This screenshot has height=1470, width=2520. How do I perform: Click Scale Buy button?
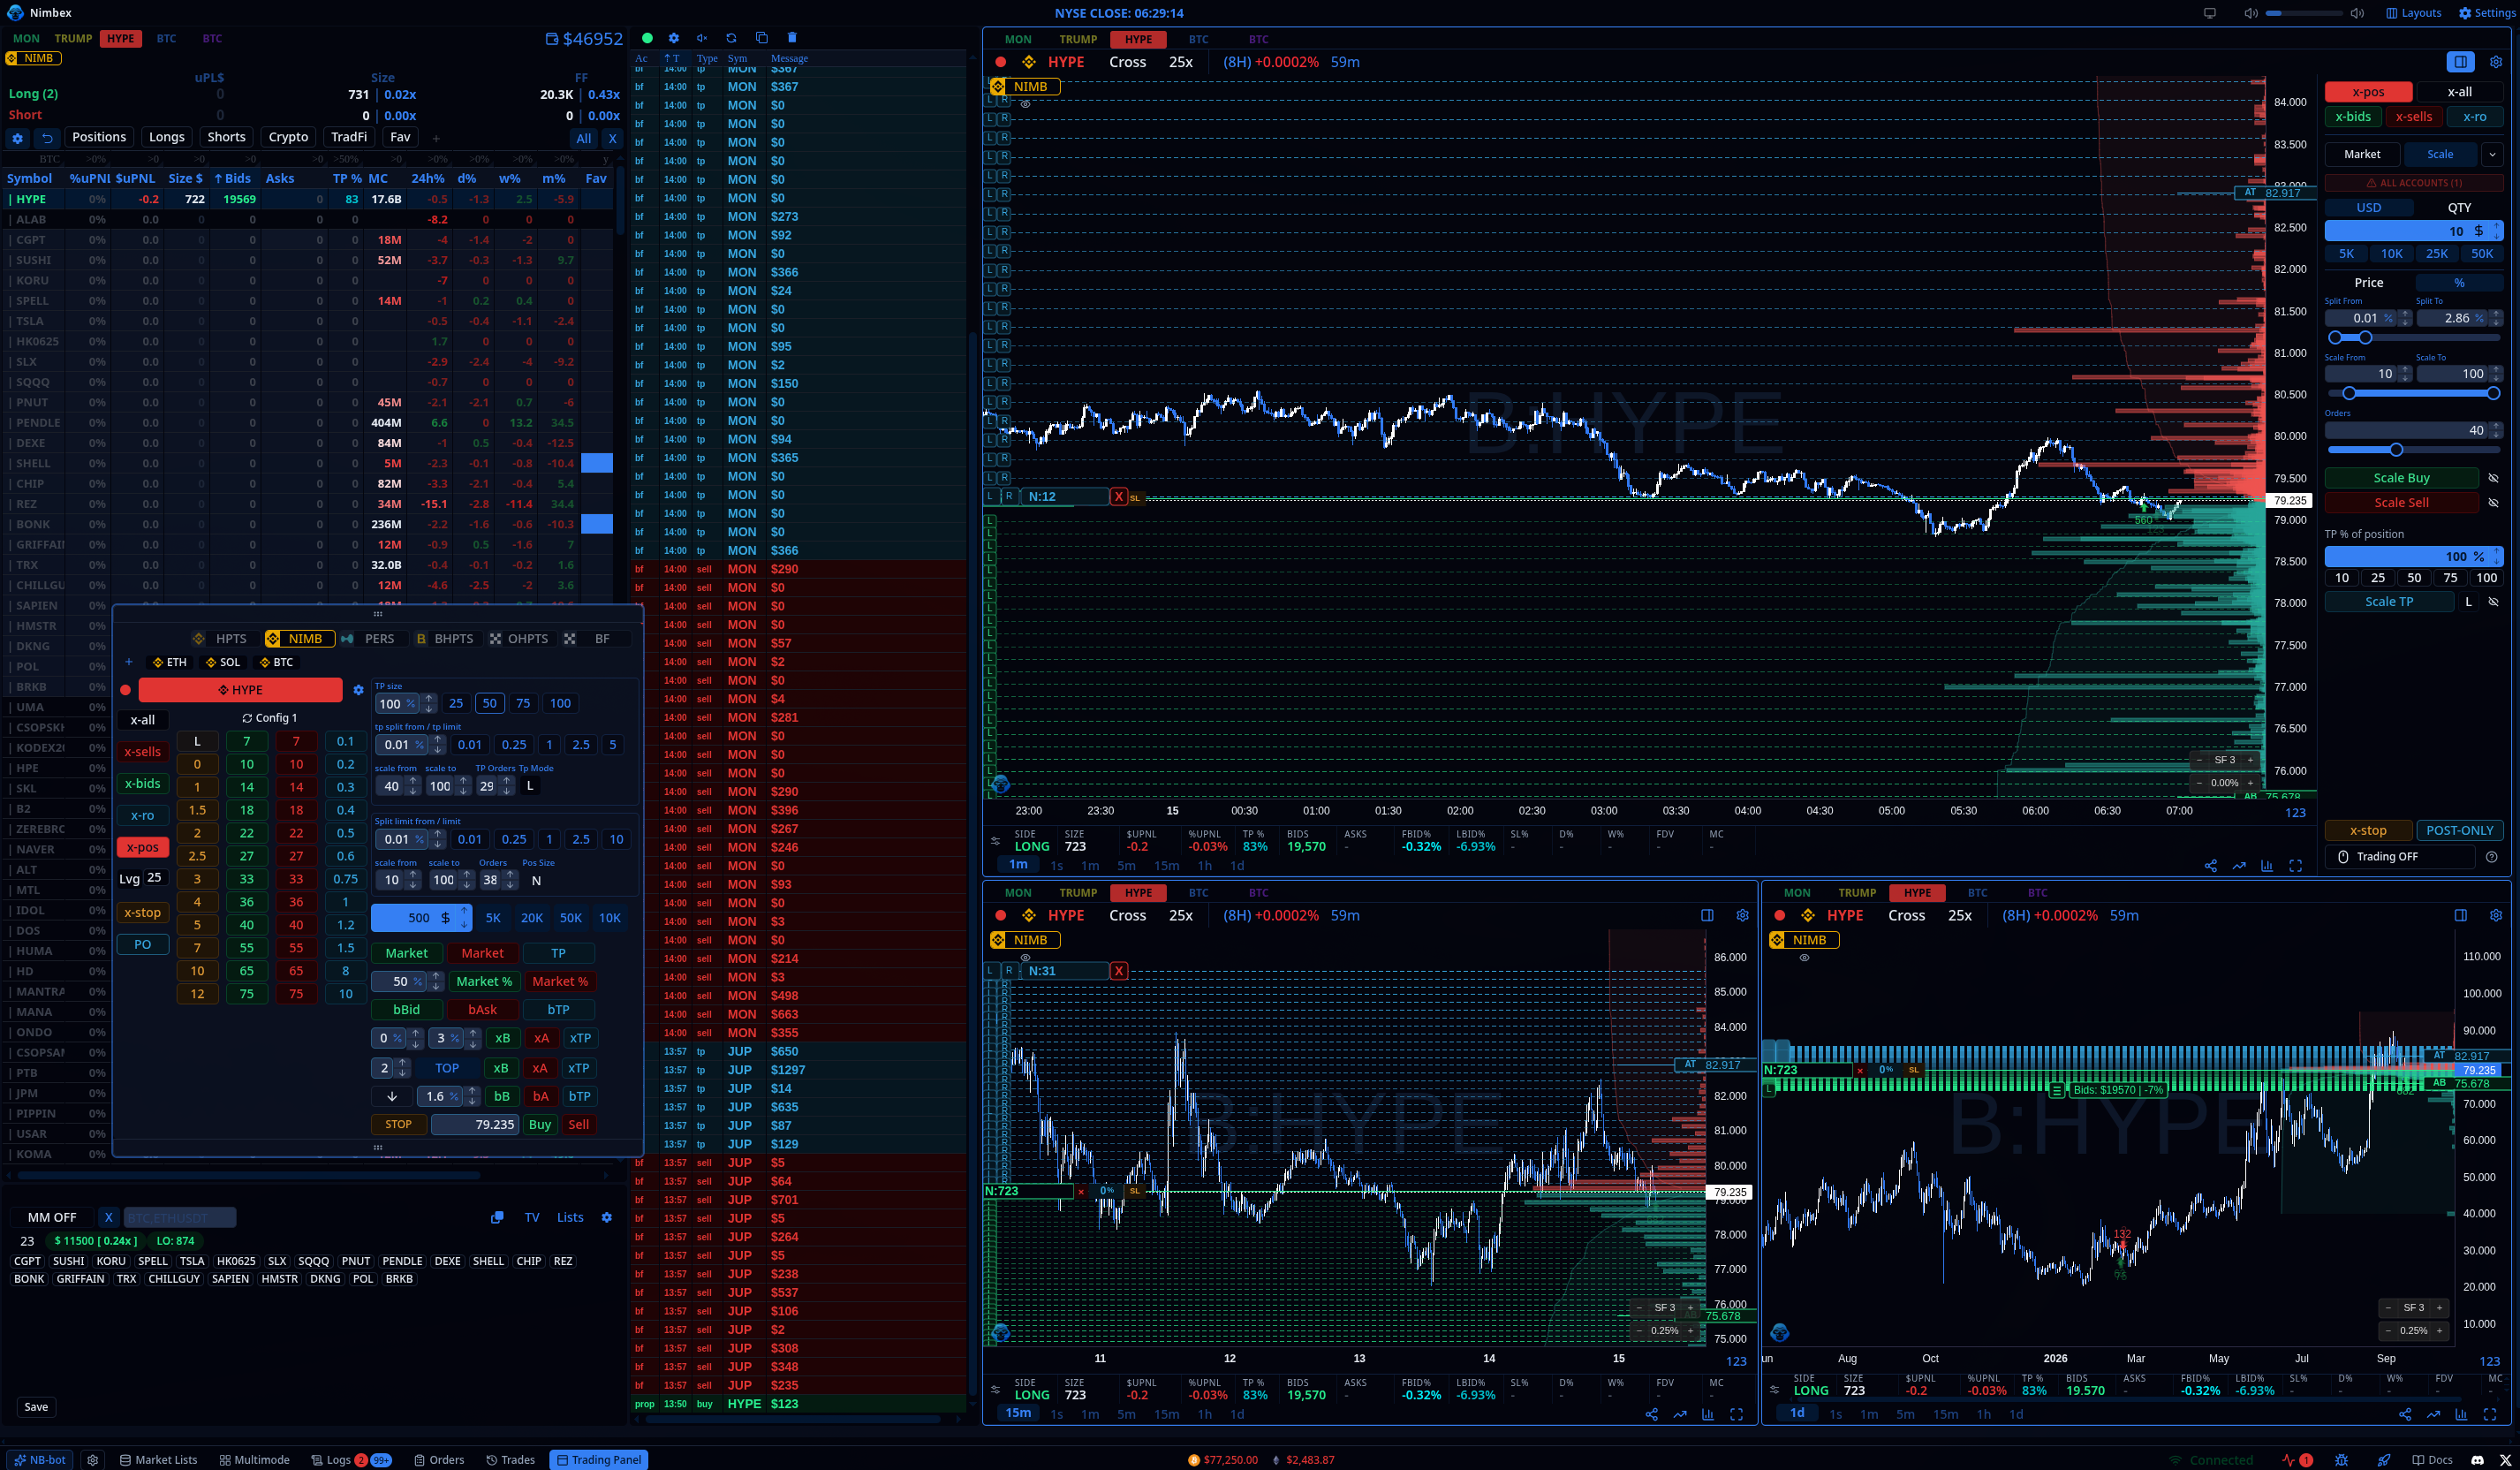click(x=2401, y=478)
